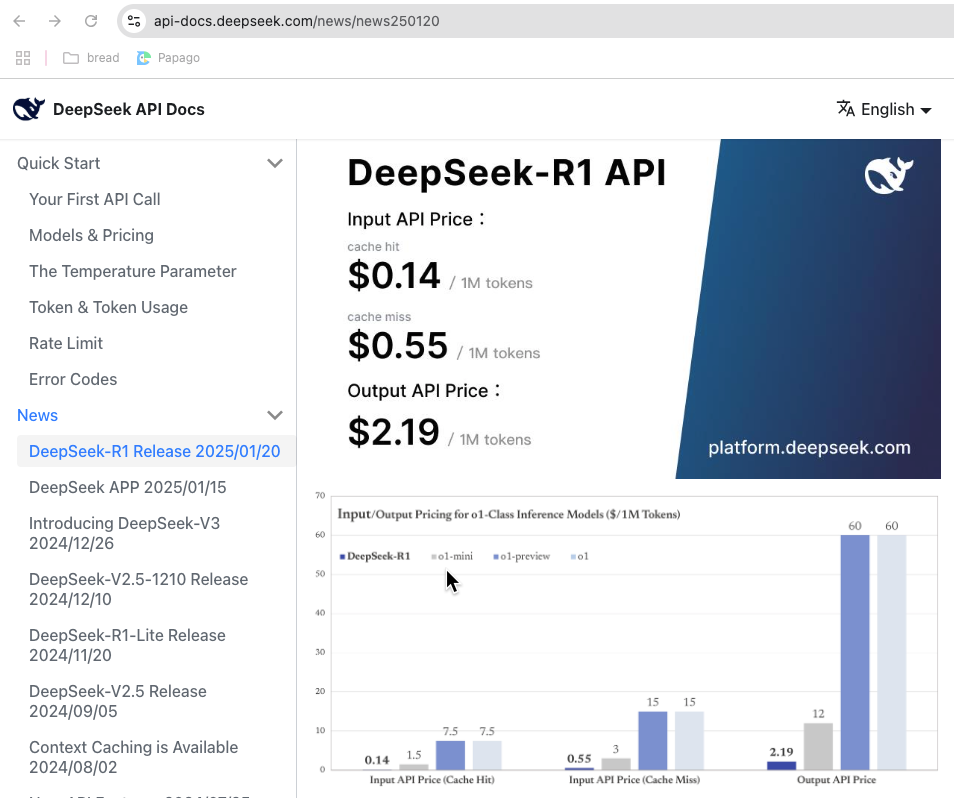Click platform.deepseek.com text on banner

[809, 448]
